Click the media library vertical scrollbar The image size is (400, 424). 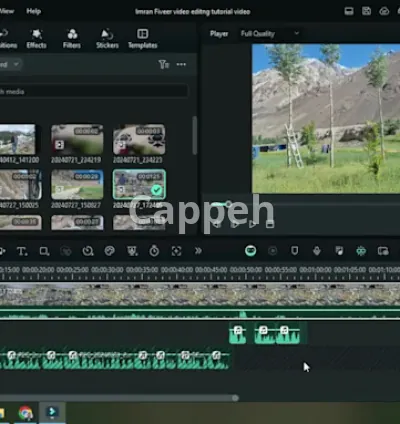[x=194, y=135]
